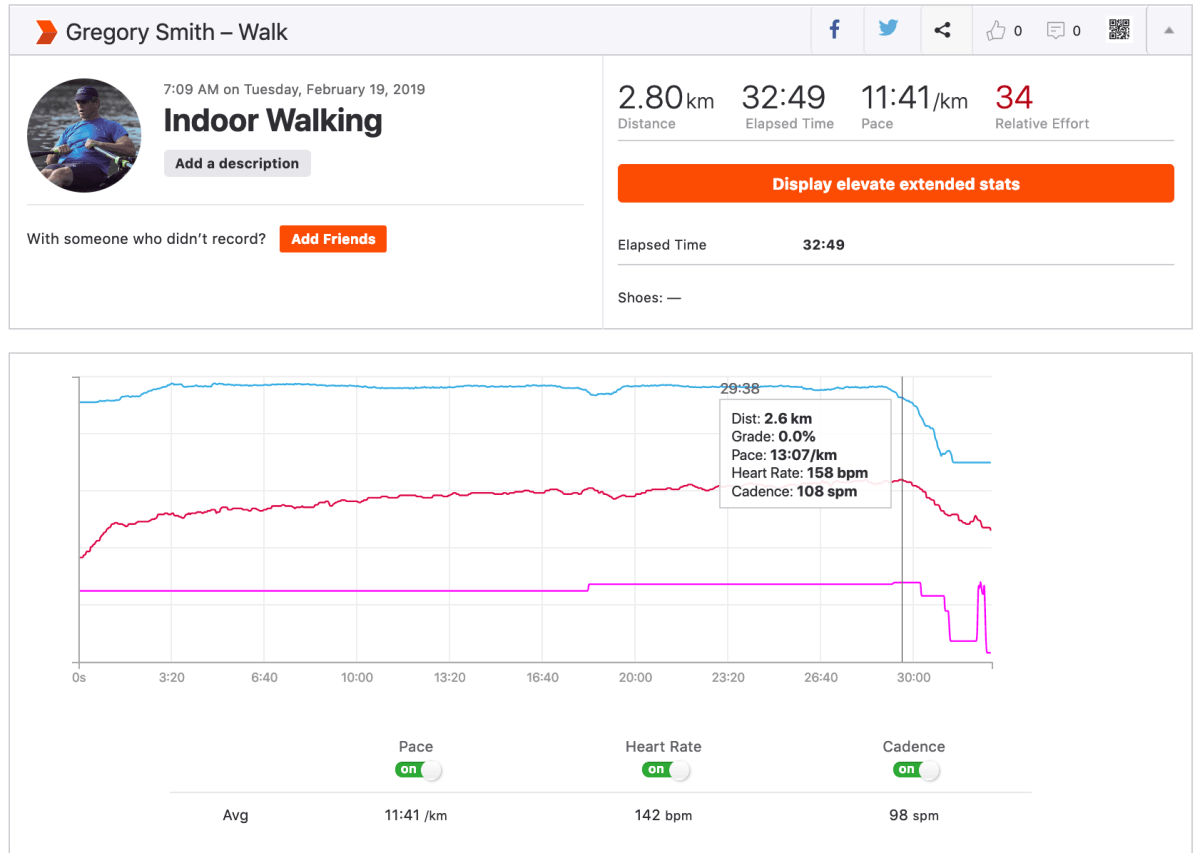Image resolution: width=1200 pixels, height=853 pixels.
Task: Click Display elevate extended stats button
Action: 895,184
